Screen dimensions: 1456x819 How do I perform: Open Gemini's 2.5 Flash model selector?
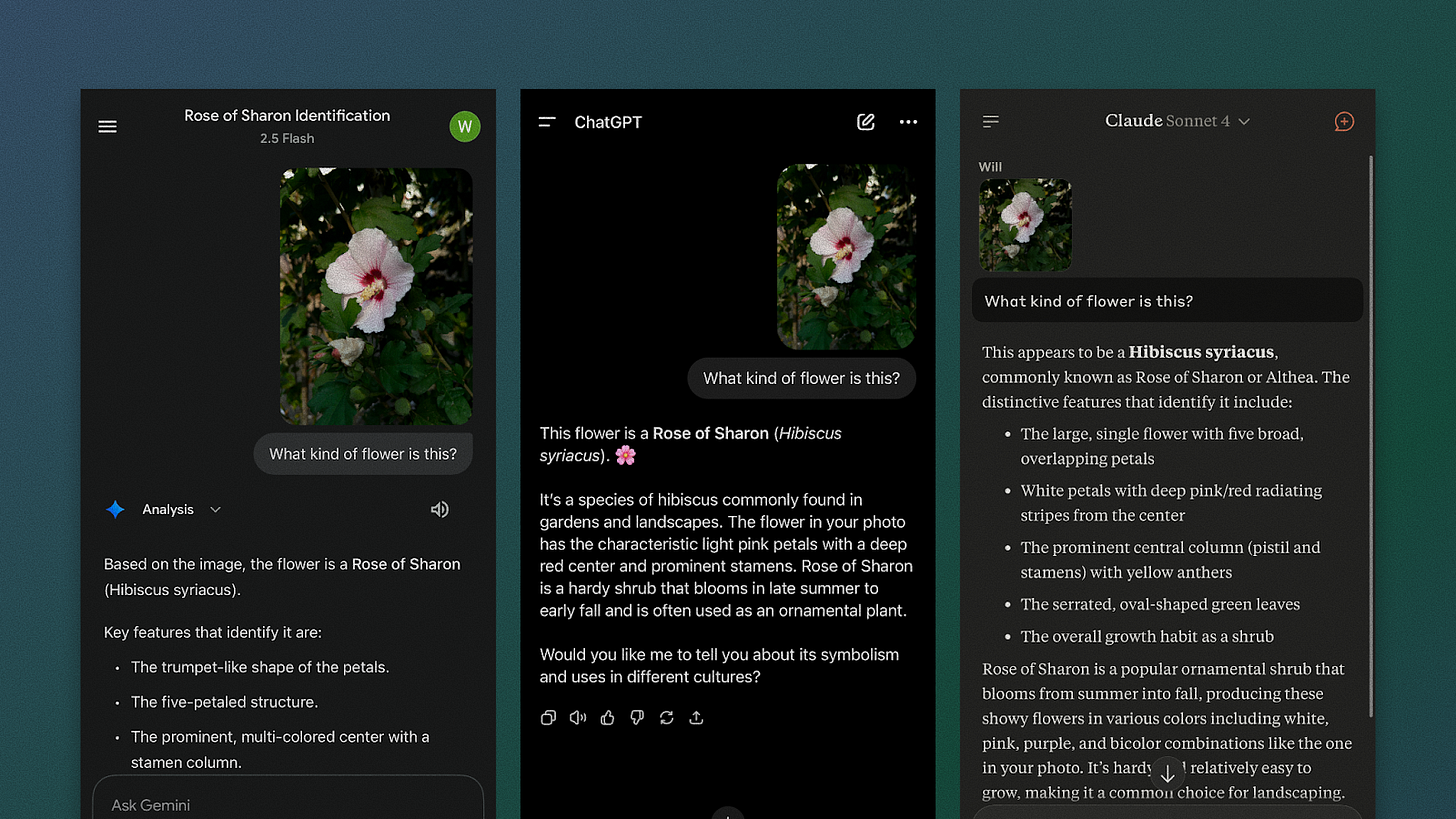point(287,138)
